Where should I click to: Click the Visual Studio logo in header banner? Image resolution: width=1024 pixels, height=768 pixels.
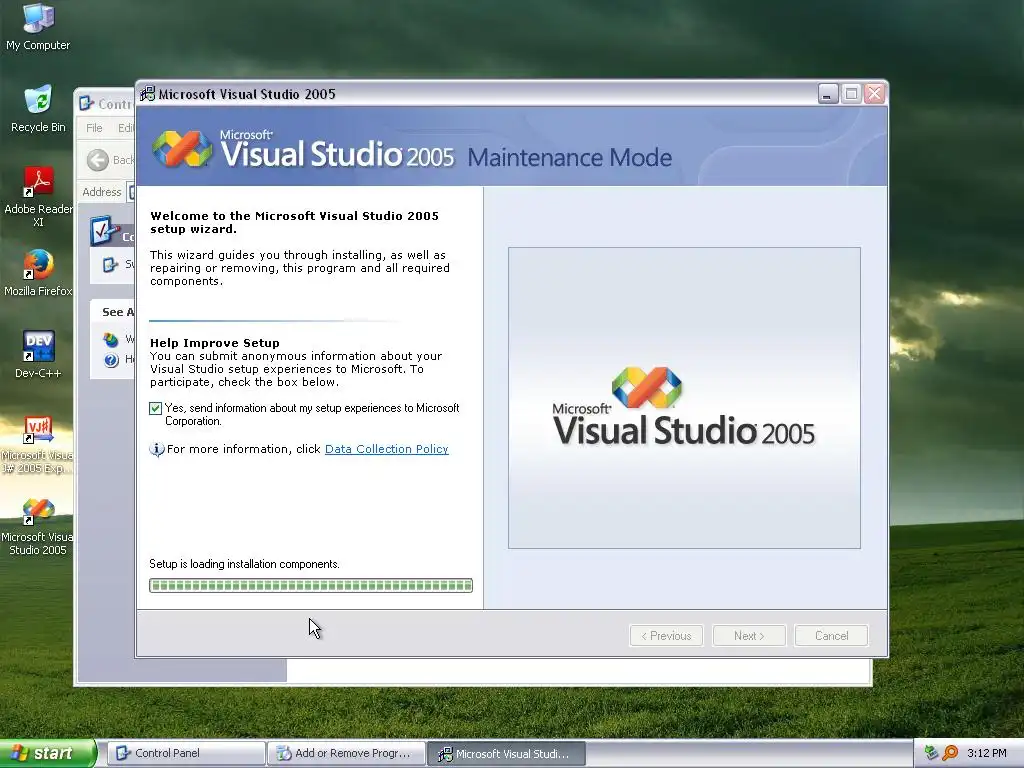[182, 149]
